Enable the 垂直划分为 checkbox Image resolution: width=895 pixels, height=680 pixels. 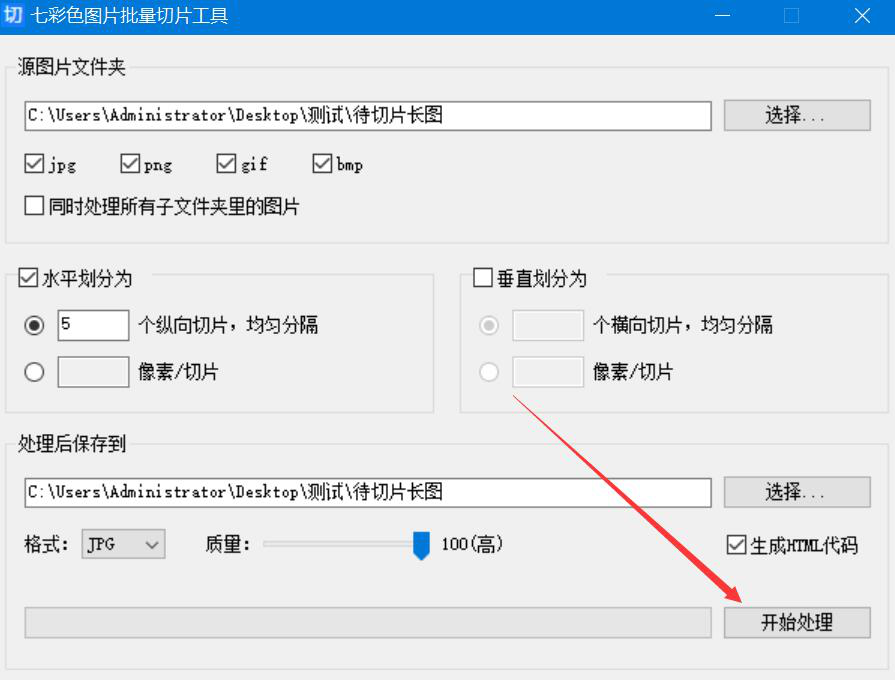point(483,278)
